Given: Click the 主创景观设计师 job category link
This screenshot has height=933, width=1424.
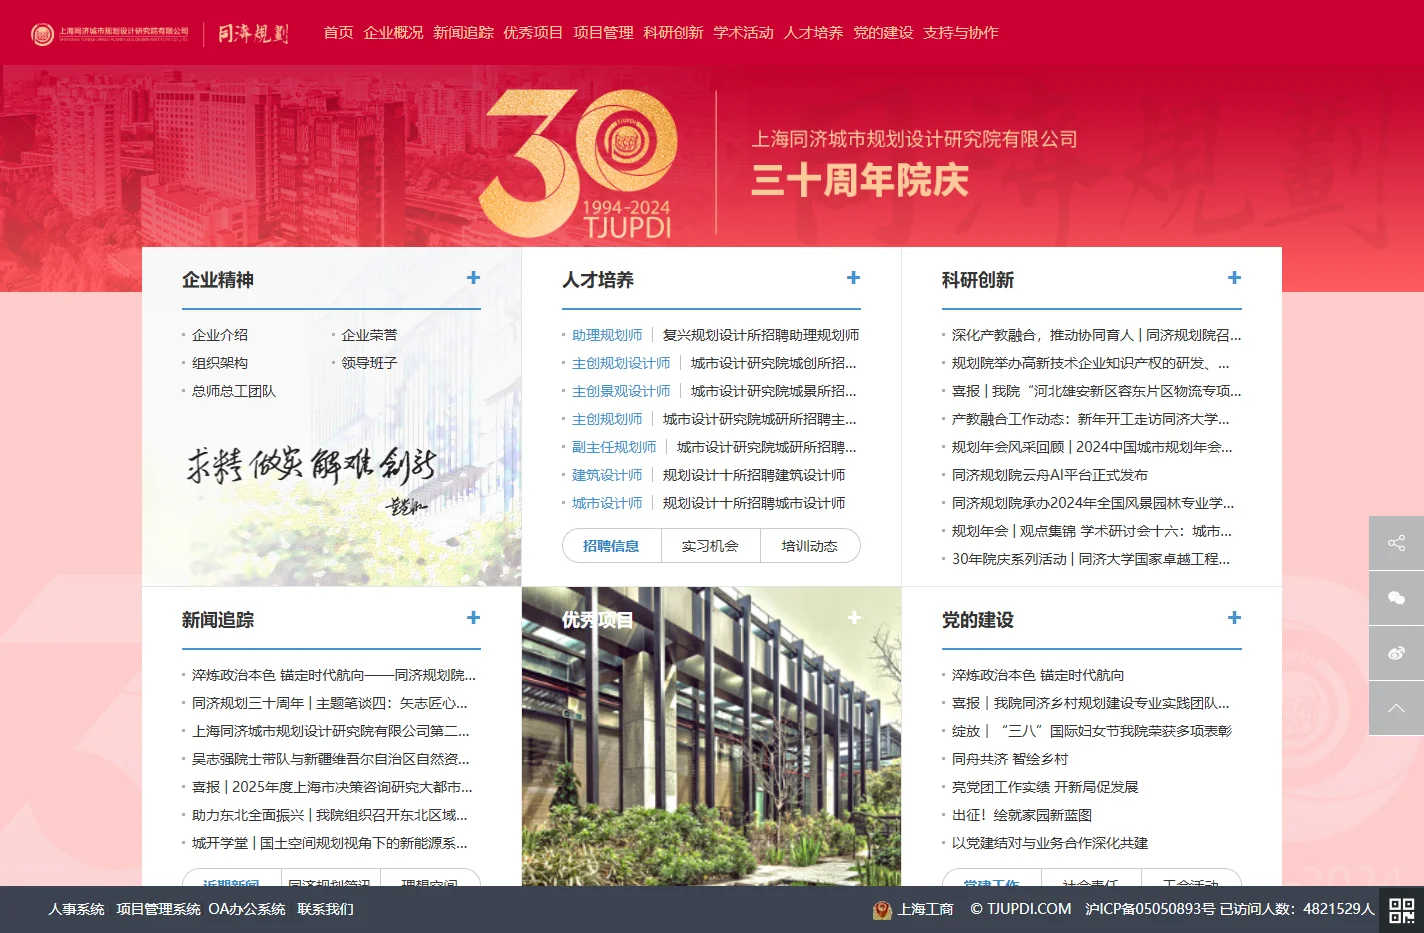Looking at the screenshot, I should point(621,391).
